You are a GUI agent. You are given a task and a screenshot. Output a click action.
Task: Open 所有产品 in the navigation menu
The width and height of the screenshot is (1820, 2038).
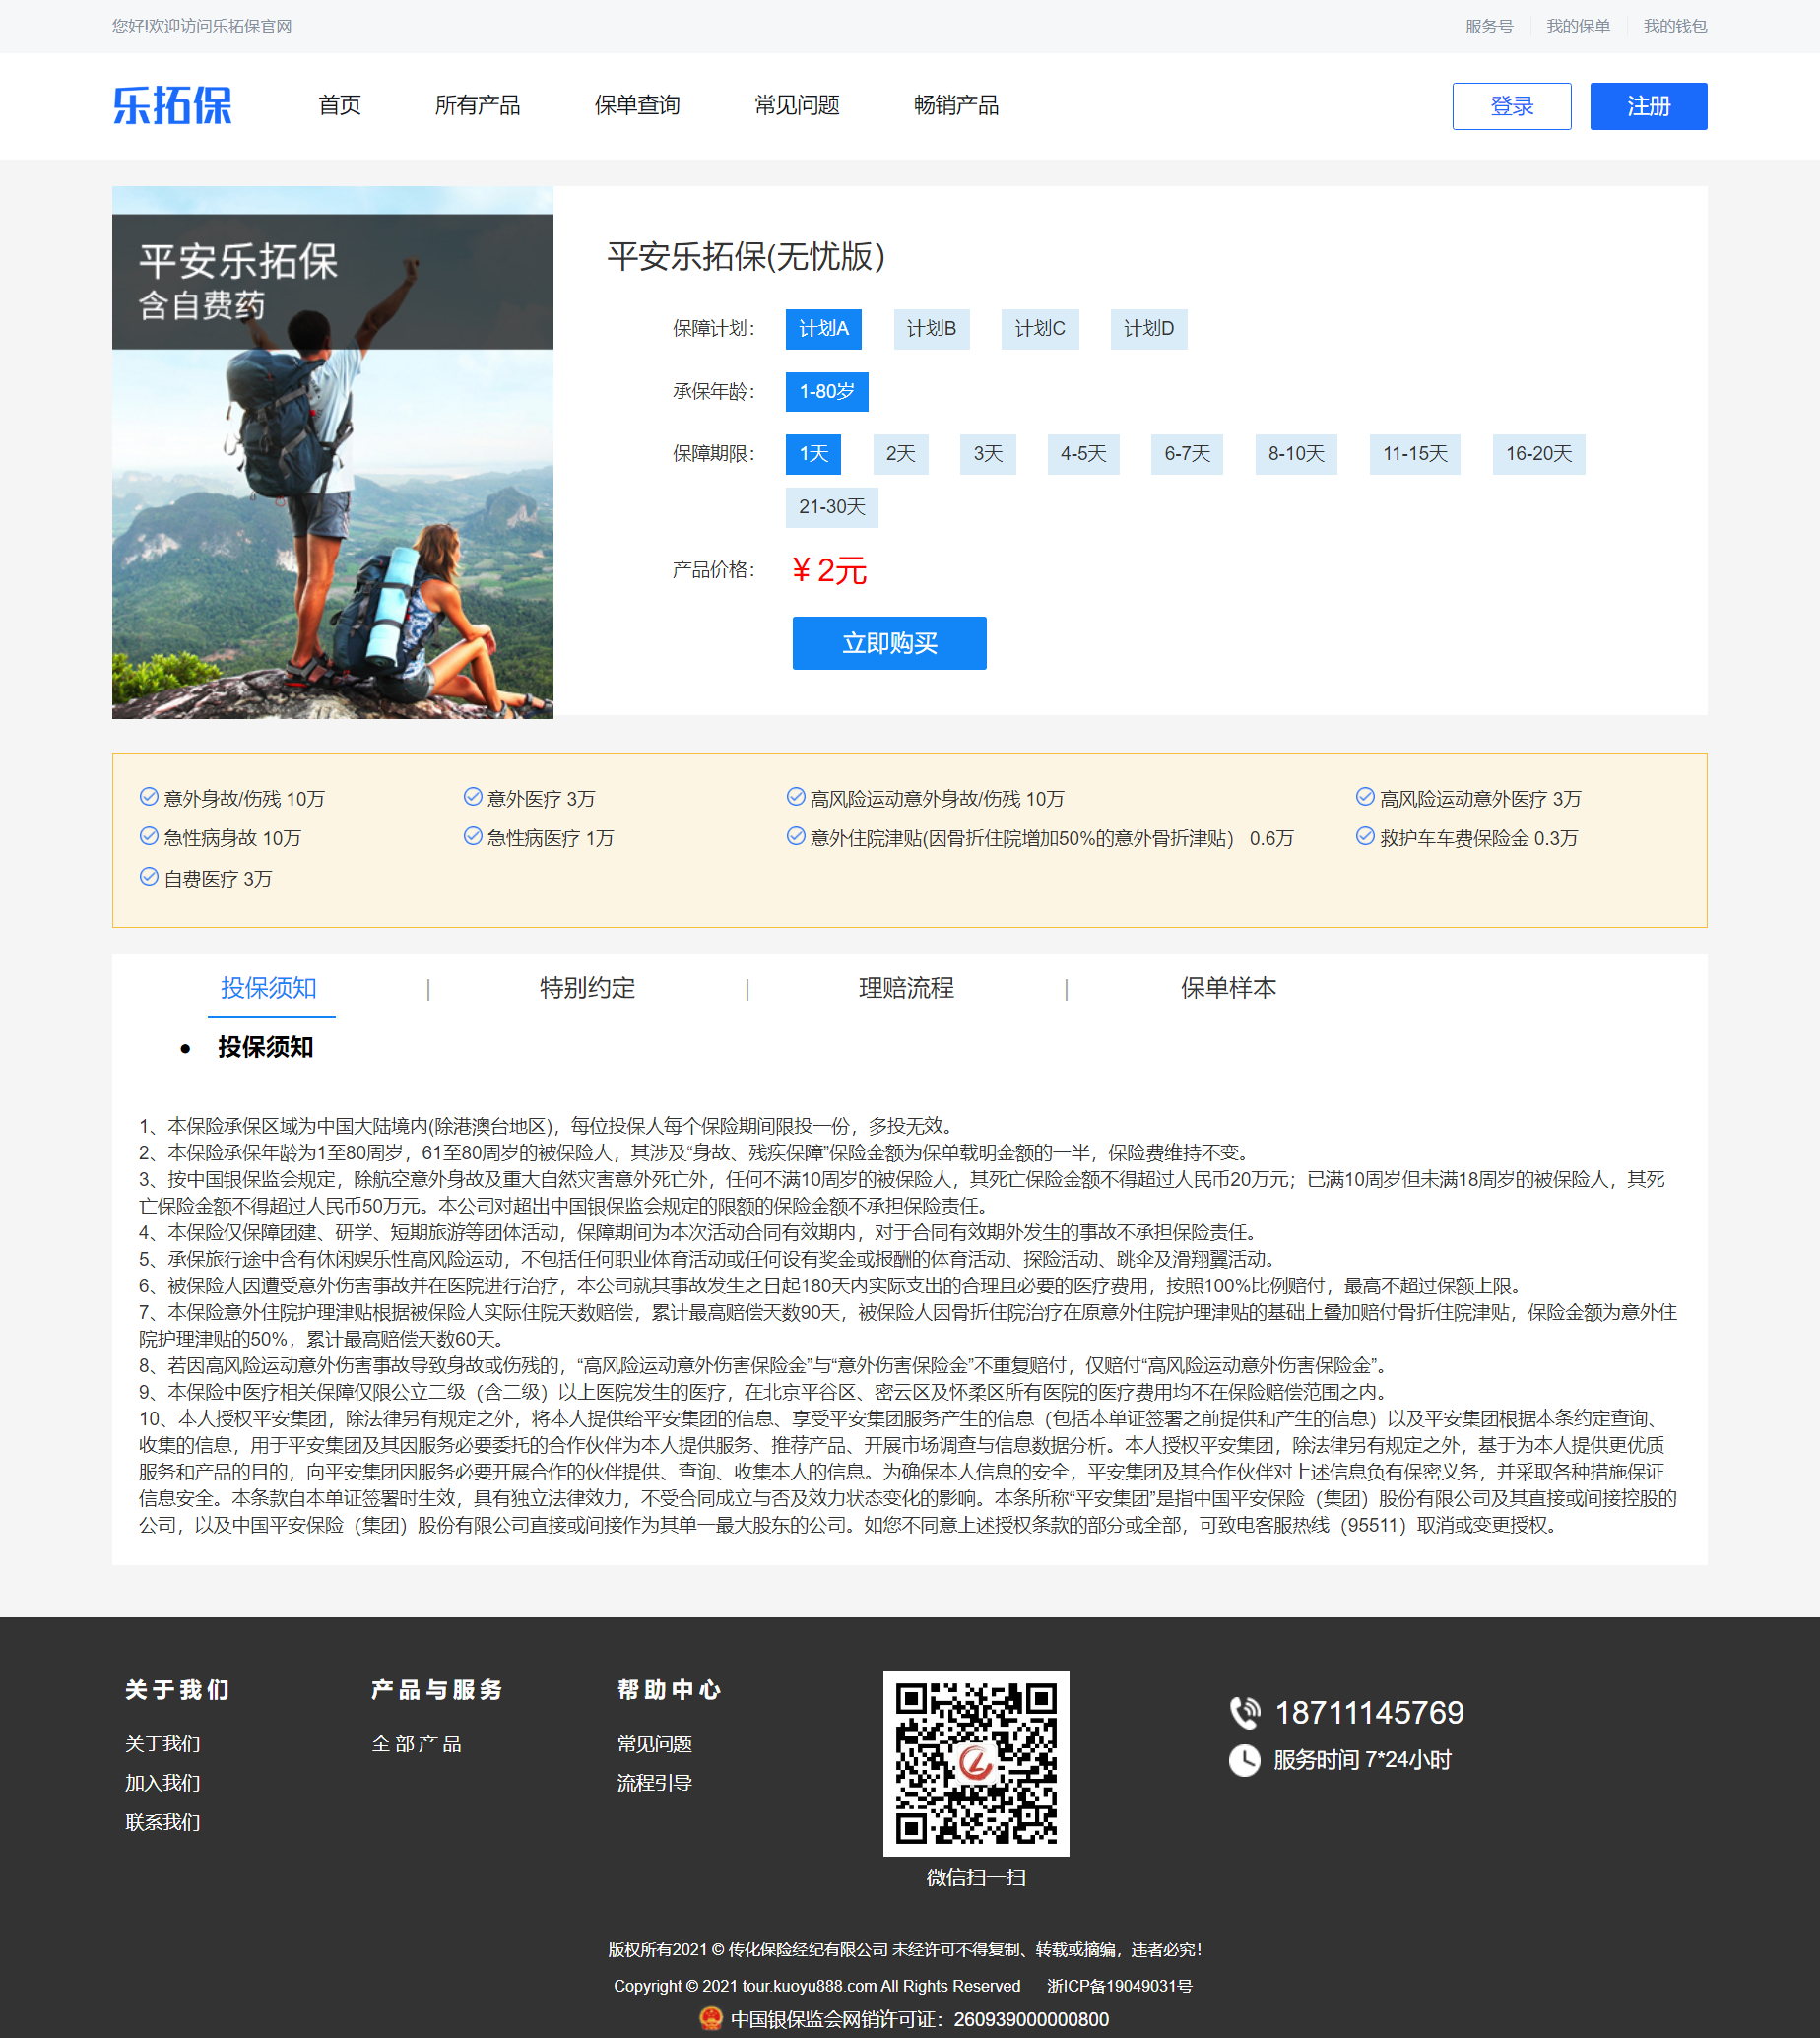coord(477,106)
